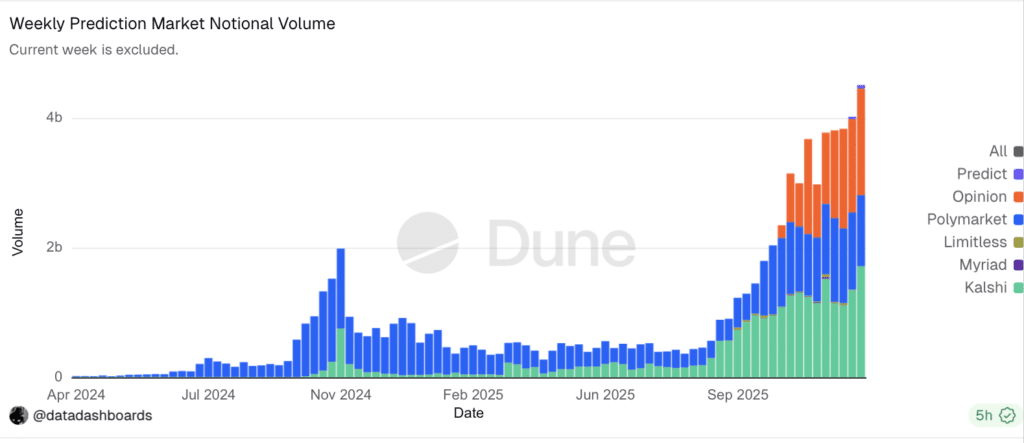Select the All legend label
The width and height of the screenshot is (1024, 443).
(998, 152)
